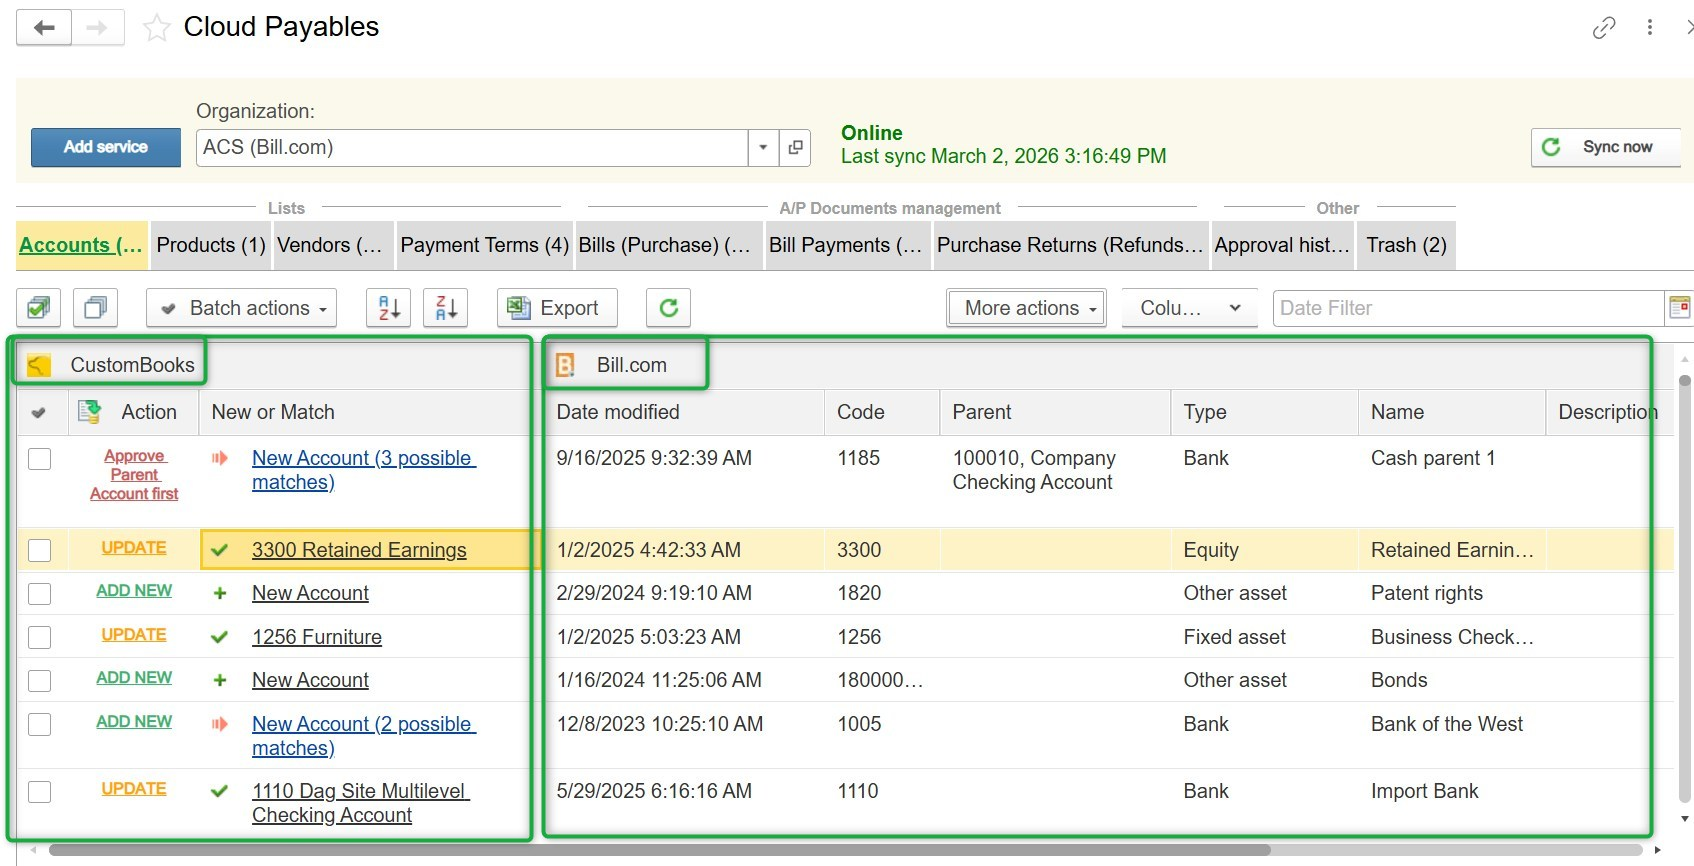Screen dimensions: 1694x866
Task: Copy the page link via chain icon
Action: pos(1603,28)
